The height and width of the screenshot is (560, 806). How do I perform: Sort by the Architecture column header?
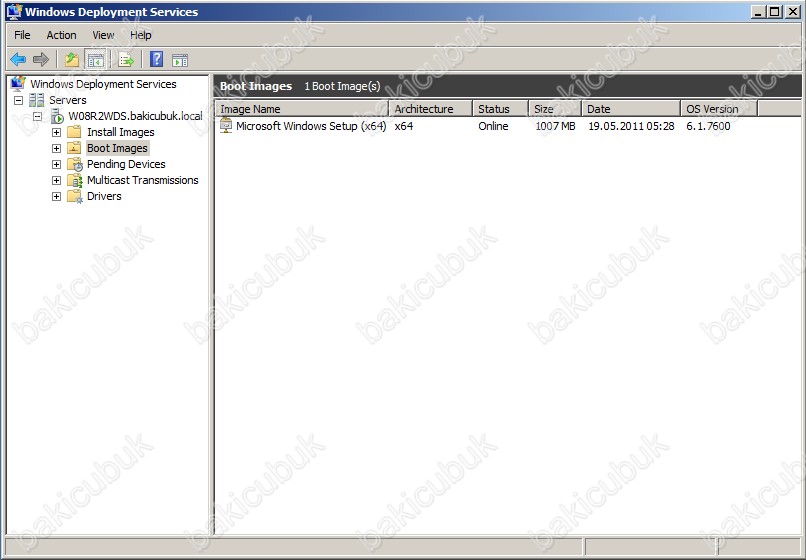pos(431,109)
